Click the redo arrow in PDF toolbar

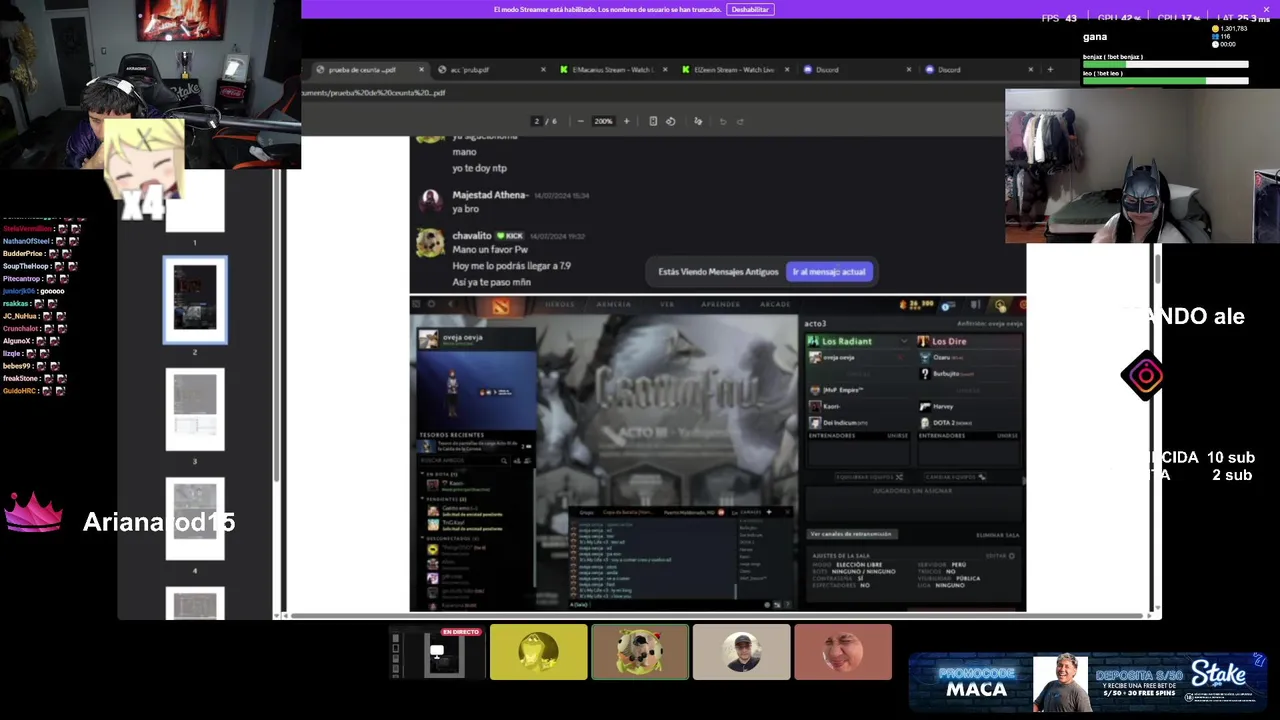(x=740, y=121)
